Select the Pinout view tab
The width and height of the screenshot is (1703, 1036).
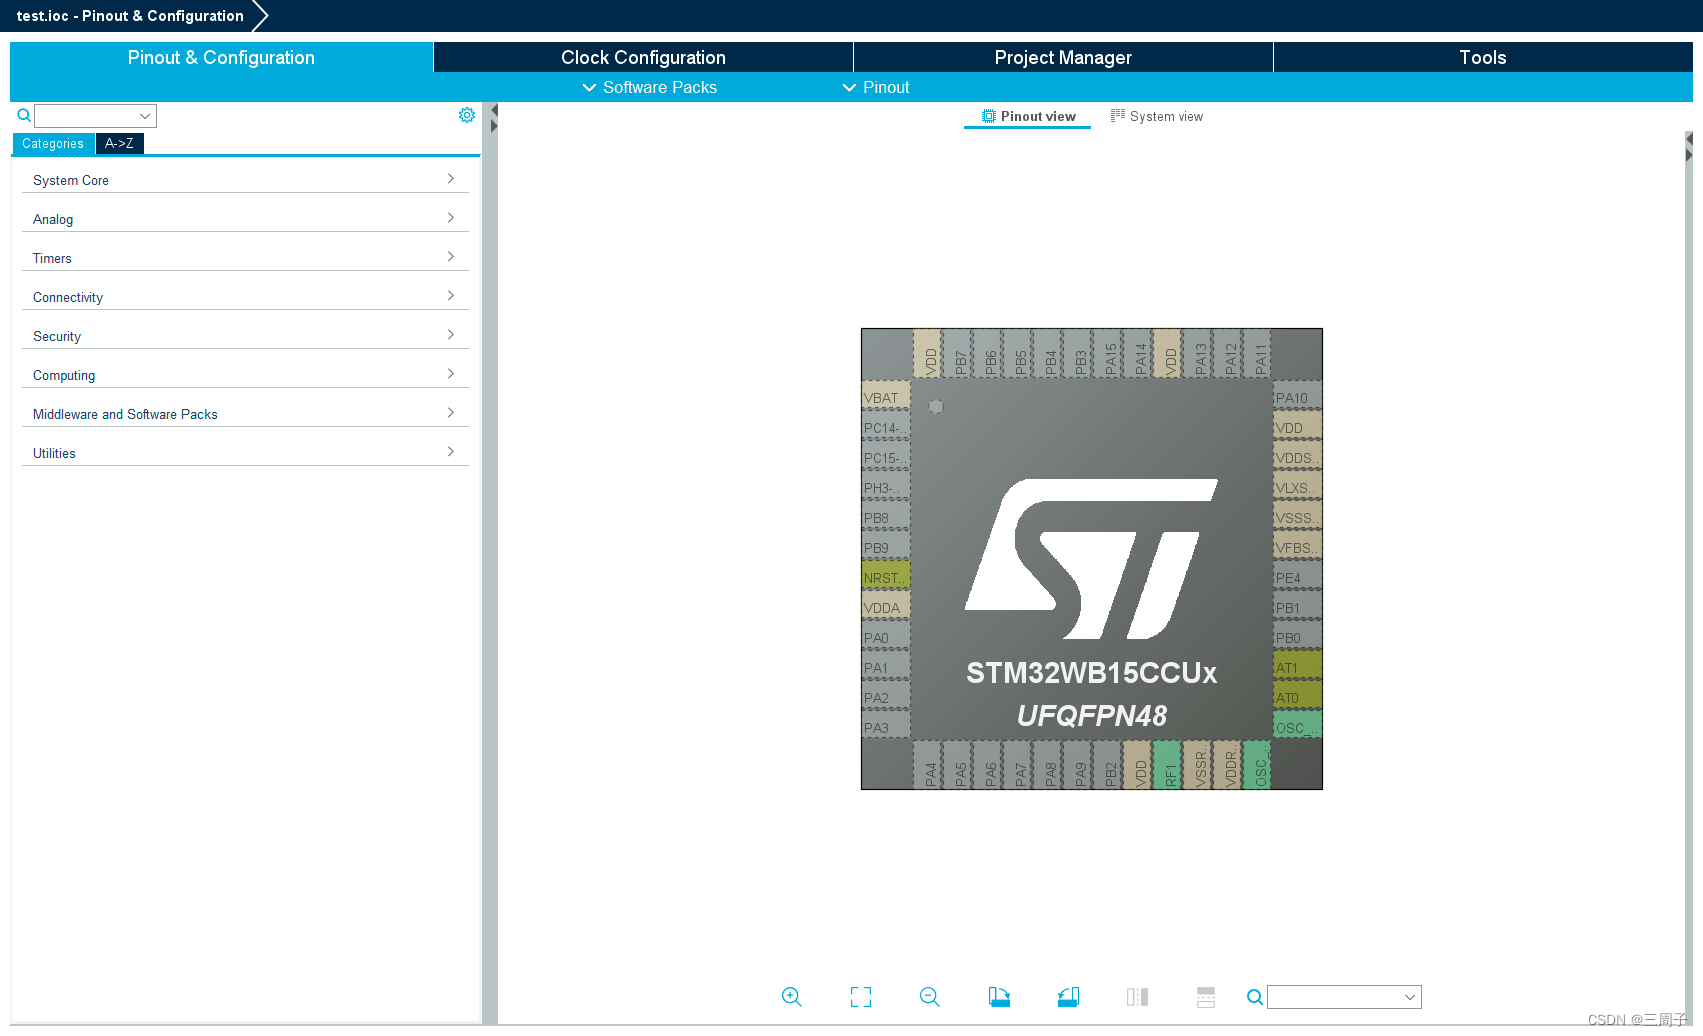tap(1028, 116)
